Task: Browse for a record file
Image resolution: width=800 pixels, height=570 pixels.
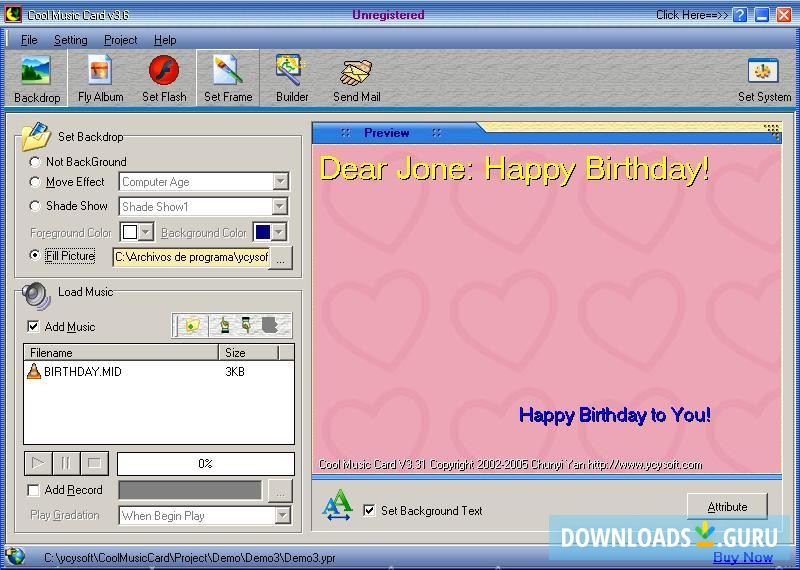Action: click(x=280, y=491)
